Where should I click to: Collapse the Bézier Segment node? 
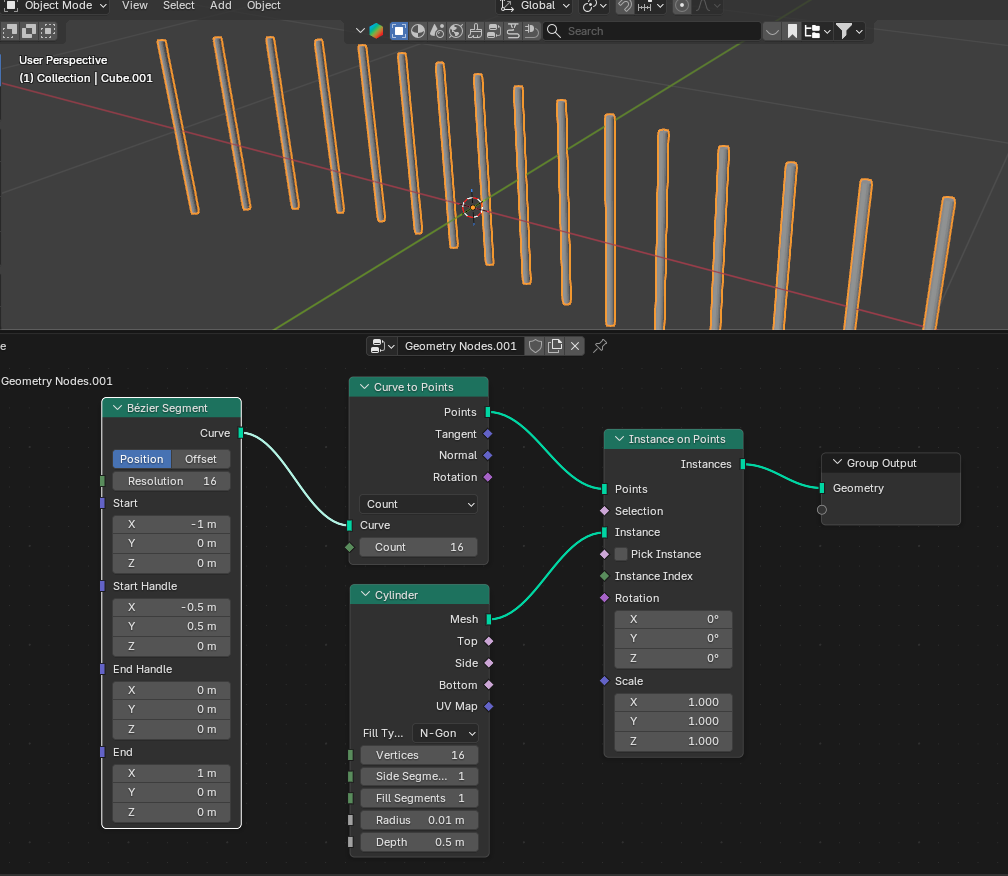pos(117,407)
